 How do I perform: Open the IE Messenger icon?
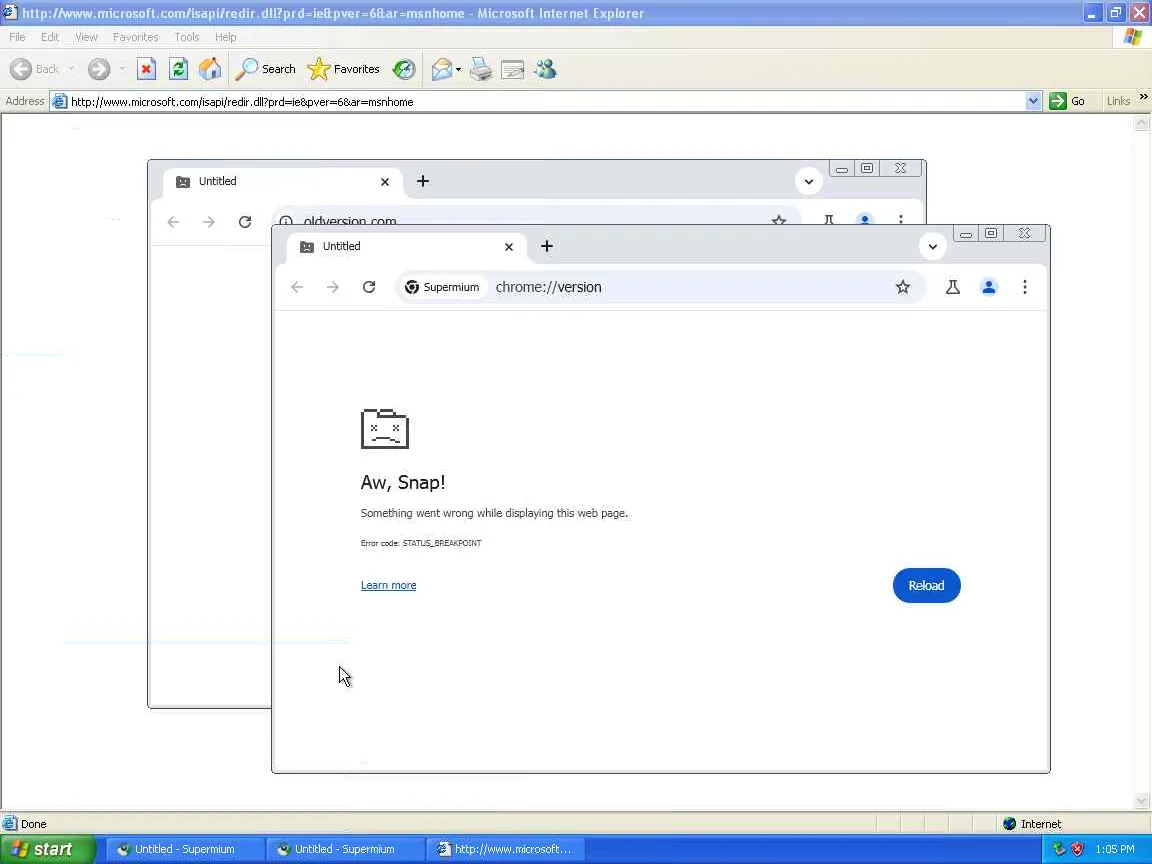point(545,69)
